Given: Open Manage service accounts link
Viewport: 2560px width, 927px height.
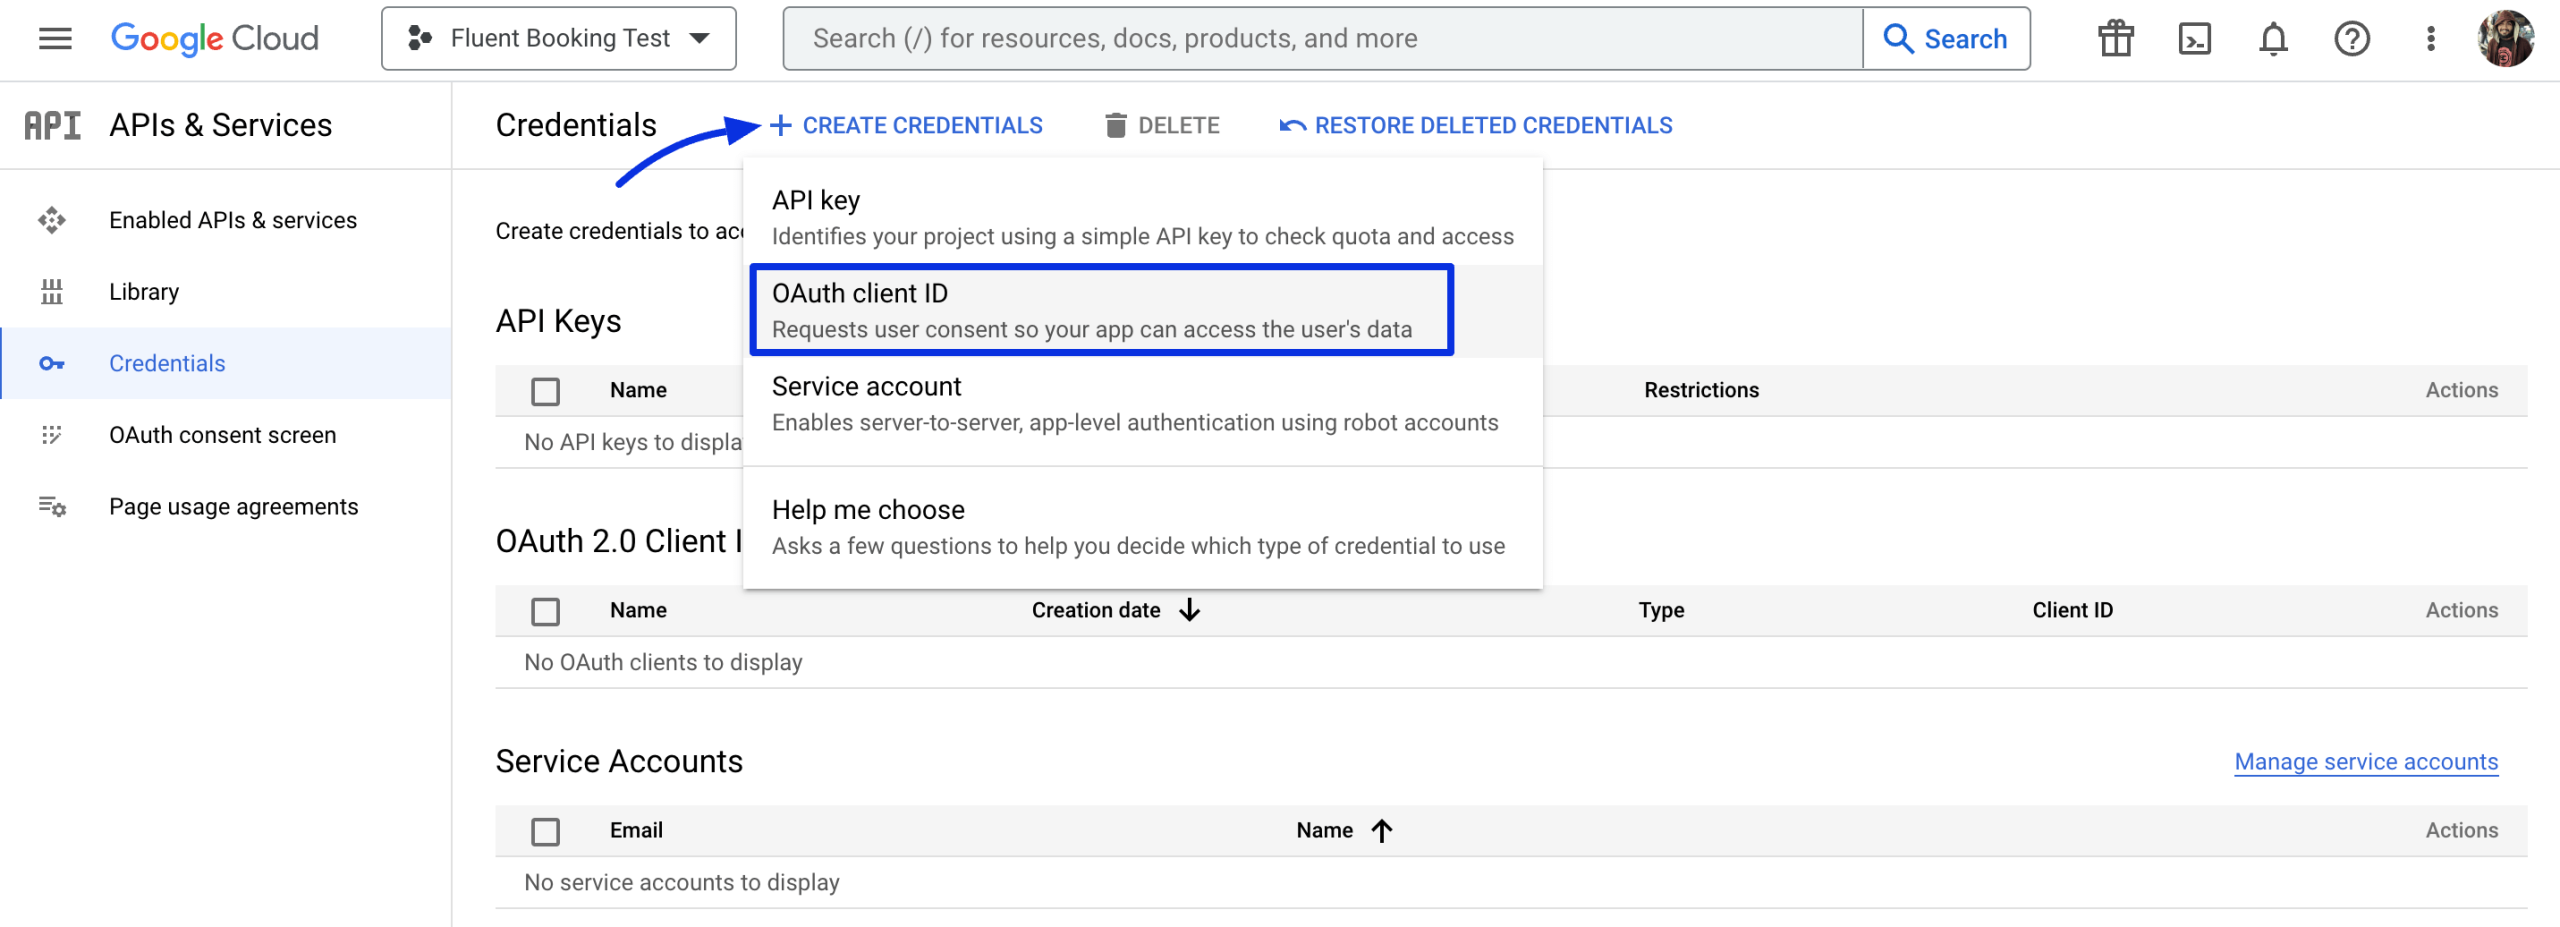Looking at the screenshot, I should coord(2366,762).
